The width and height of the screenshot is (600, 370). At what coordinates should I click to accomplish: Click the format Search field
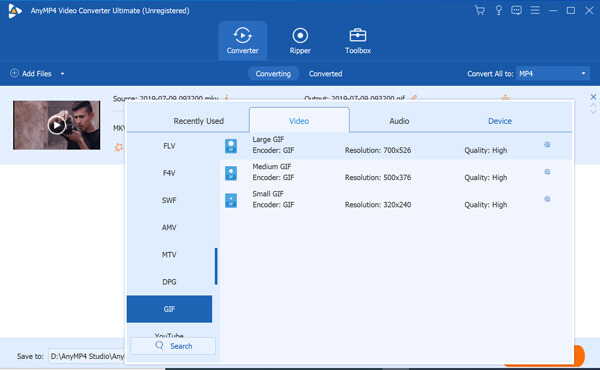173,346
